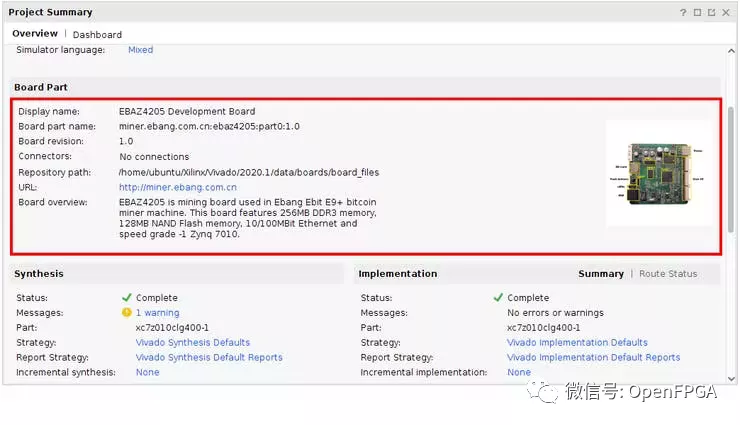
Task: Open Vivado Synthesis Defaults strategy link
Action: 193,342
